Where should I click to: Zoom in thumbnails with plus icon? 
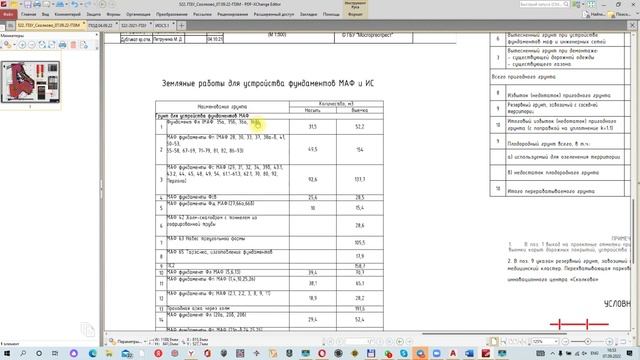point(22,44)
